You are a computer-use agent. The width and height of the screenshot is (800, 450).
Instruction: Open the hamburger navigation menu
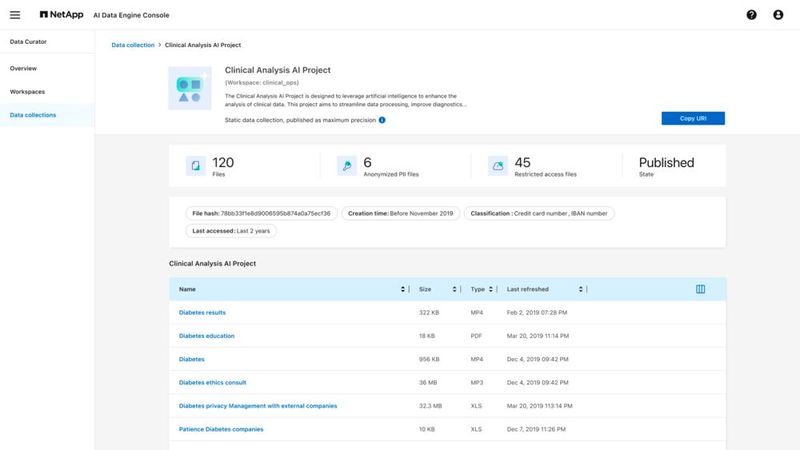pos(15,15)
